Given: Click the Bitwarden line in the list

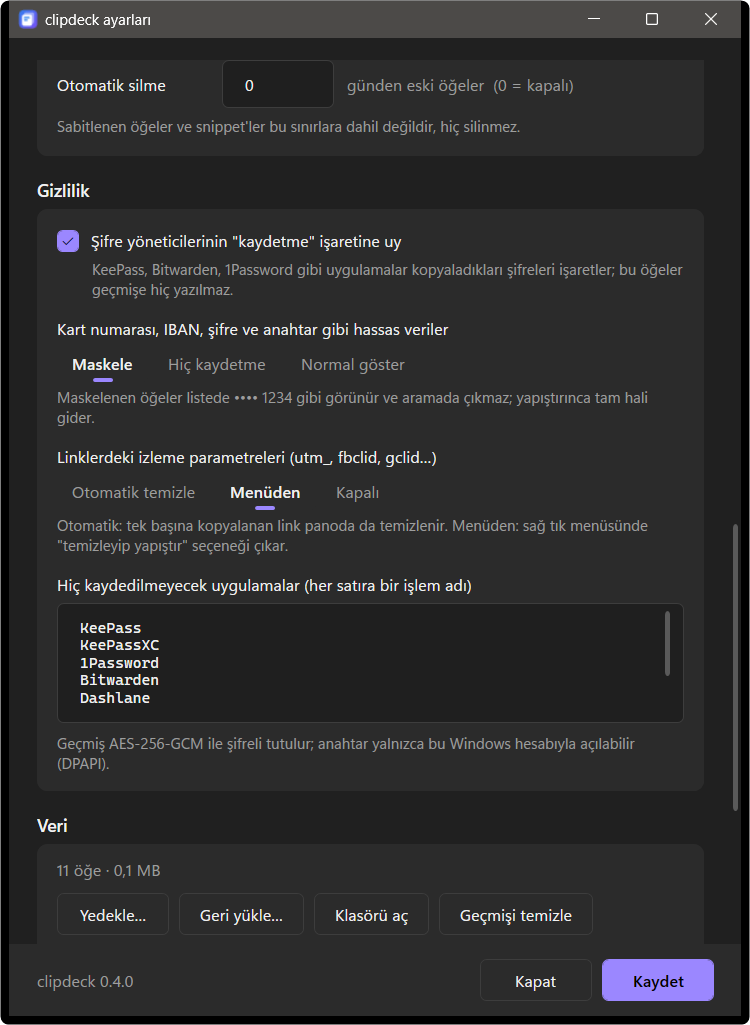Looking at the screenshot, I should tap(119, 681).
